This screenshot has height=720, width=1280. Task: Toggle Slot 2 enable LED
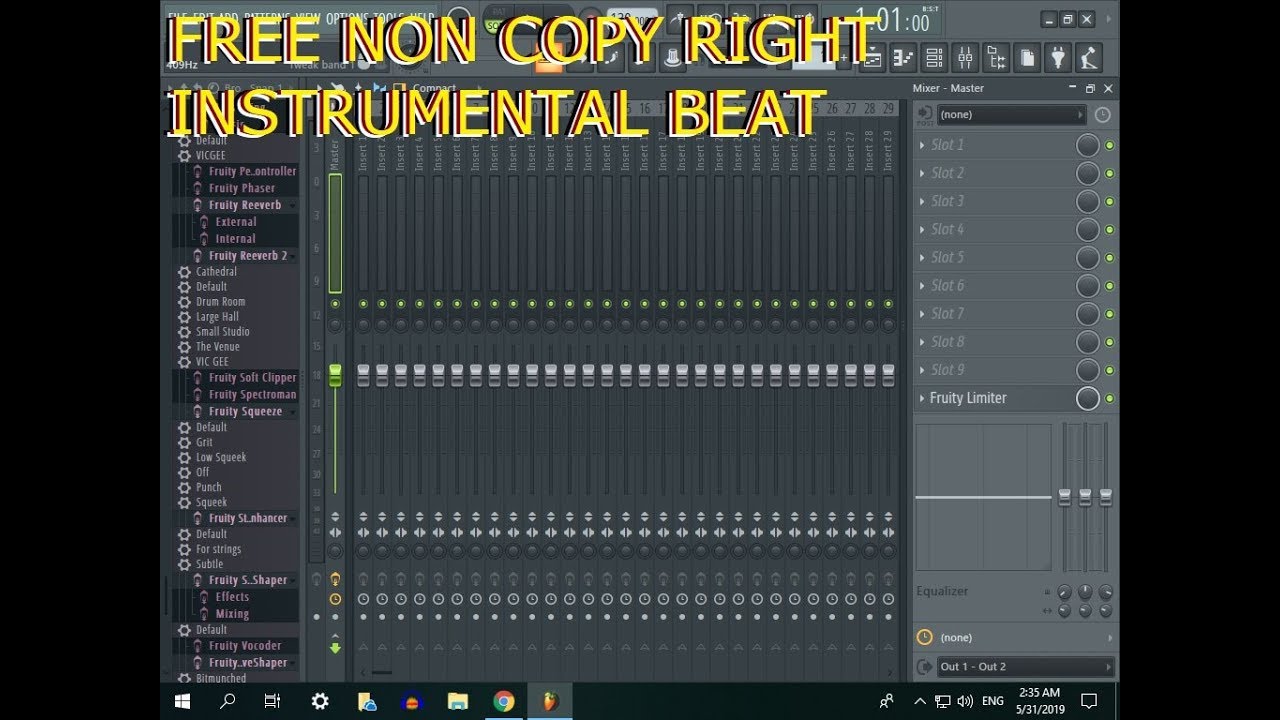pyautogui.click(x=1109, y=174)
